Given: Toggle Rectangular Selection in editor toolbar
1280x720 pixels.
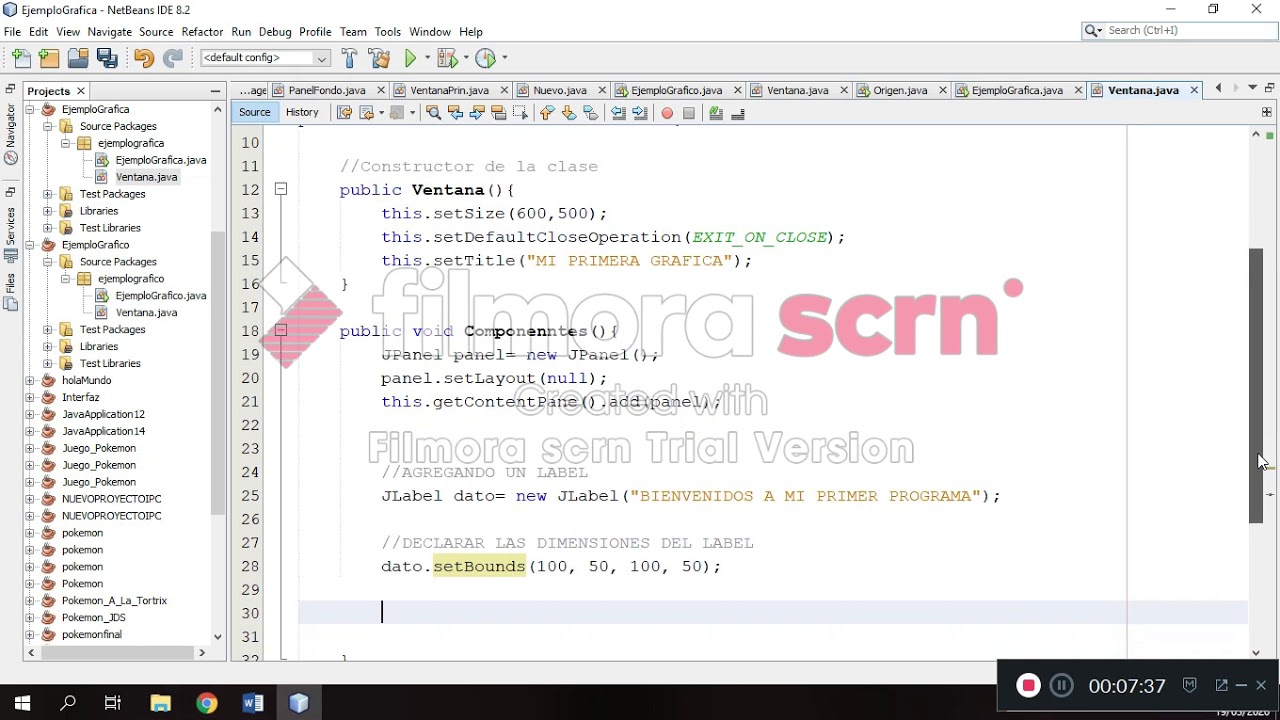Looking at the screenshot, I should 520,113.
